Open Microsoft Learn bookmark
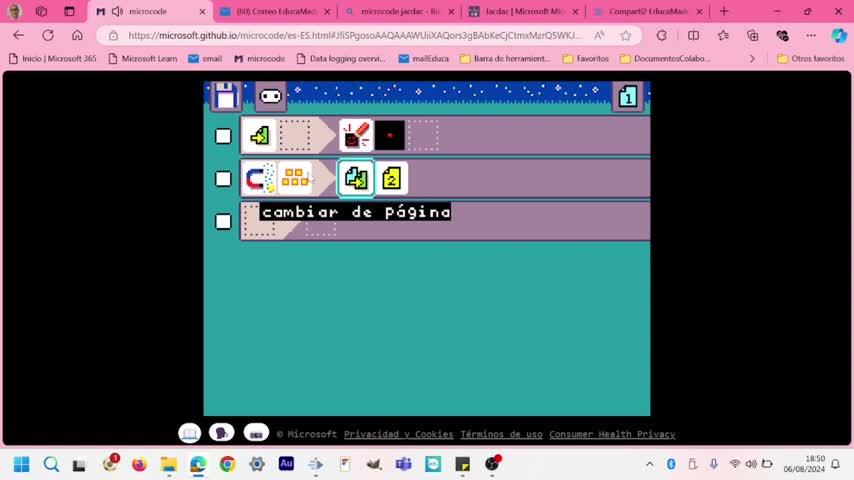Viewport: 854px width, 480px height. coord(143,58)
